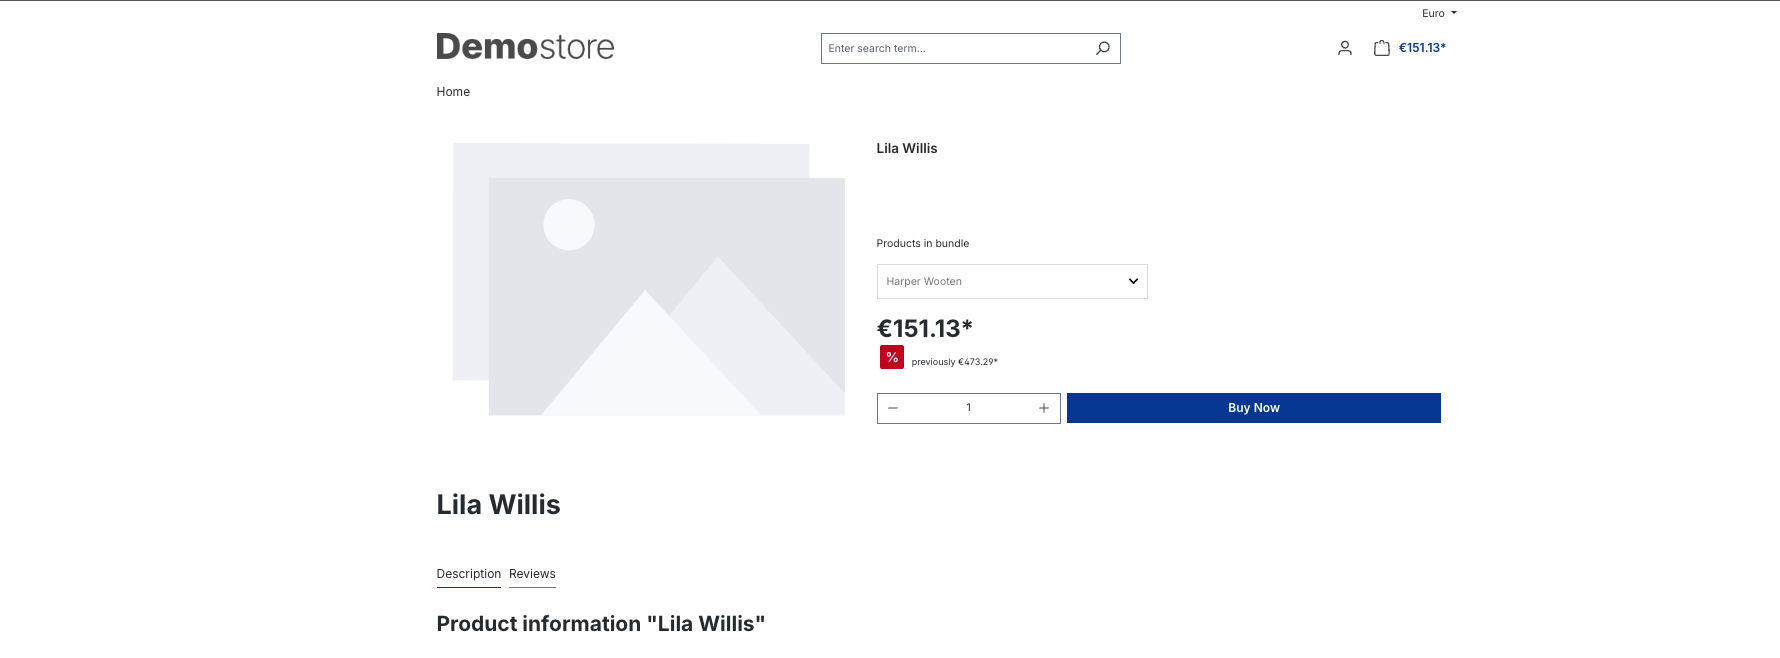Click the large Lila Willis heading
This screenshot has height=658, width=1780.
pos(498,505)
